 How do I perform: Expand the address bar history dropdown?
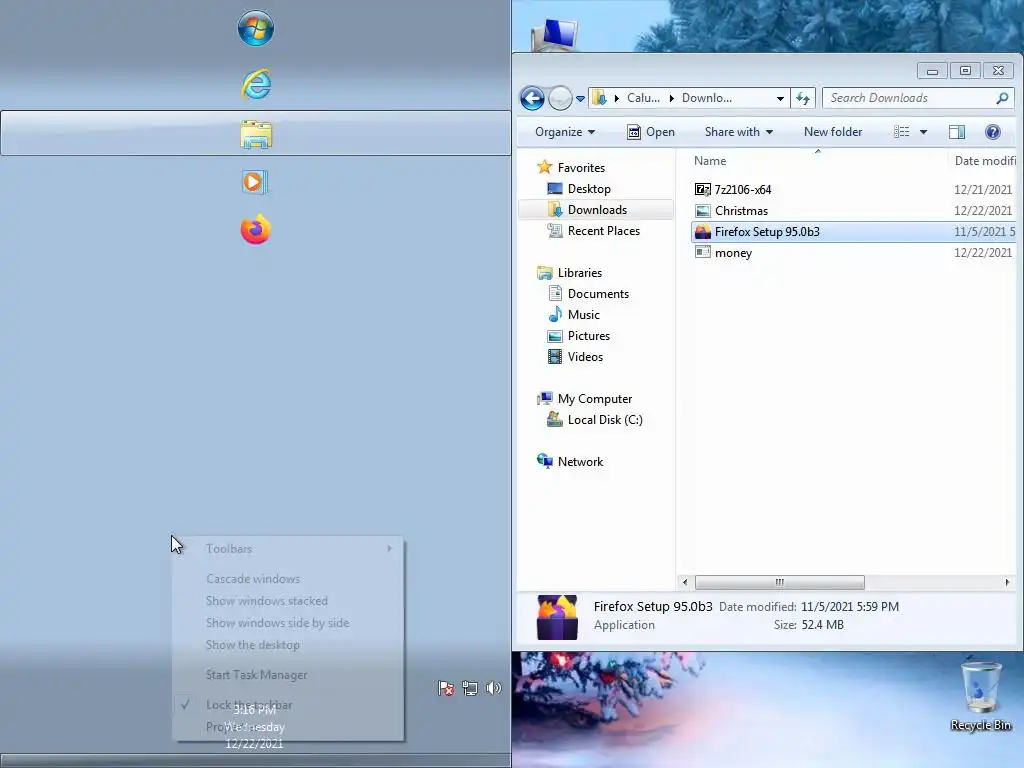pos(780,99)
